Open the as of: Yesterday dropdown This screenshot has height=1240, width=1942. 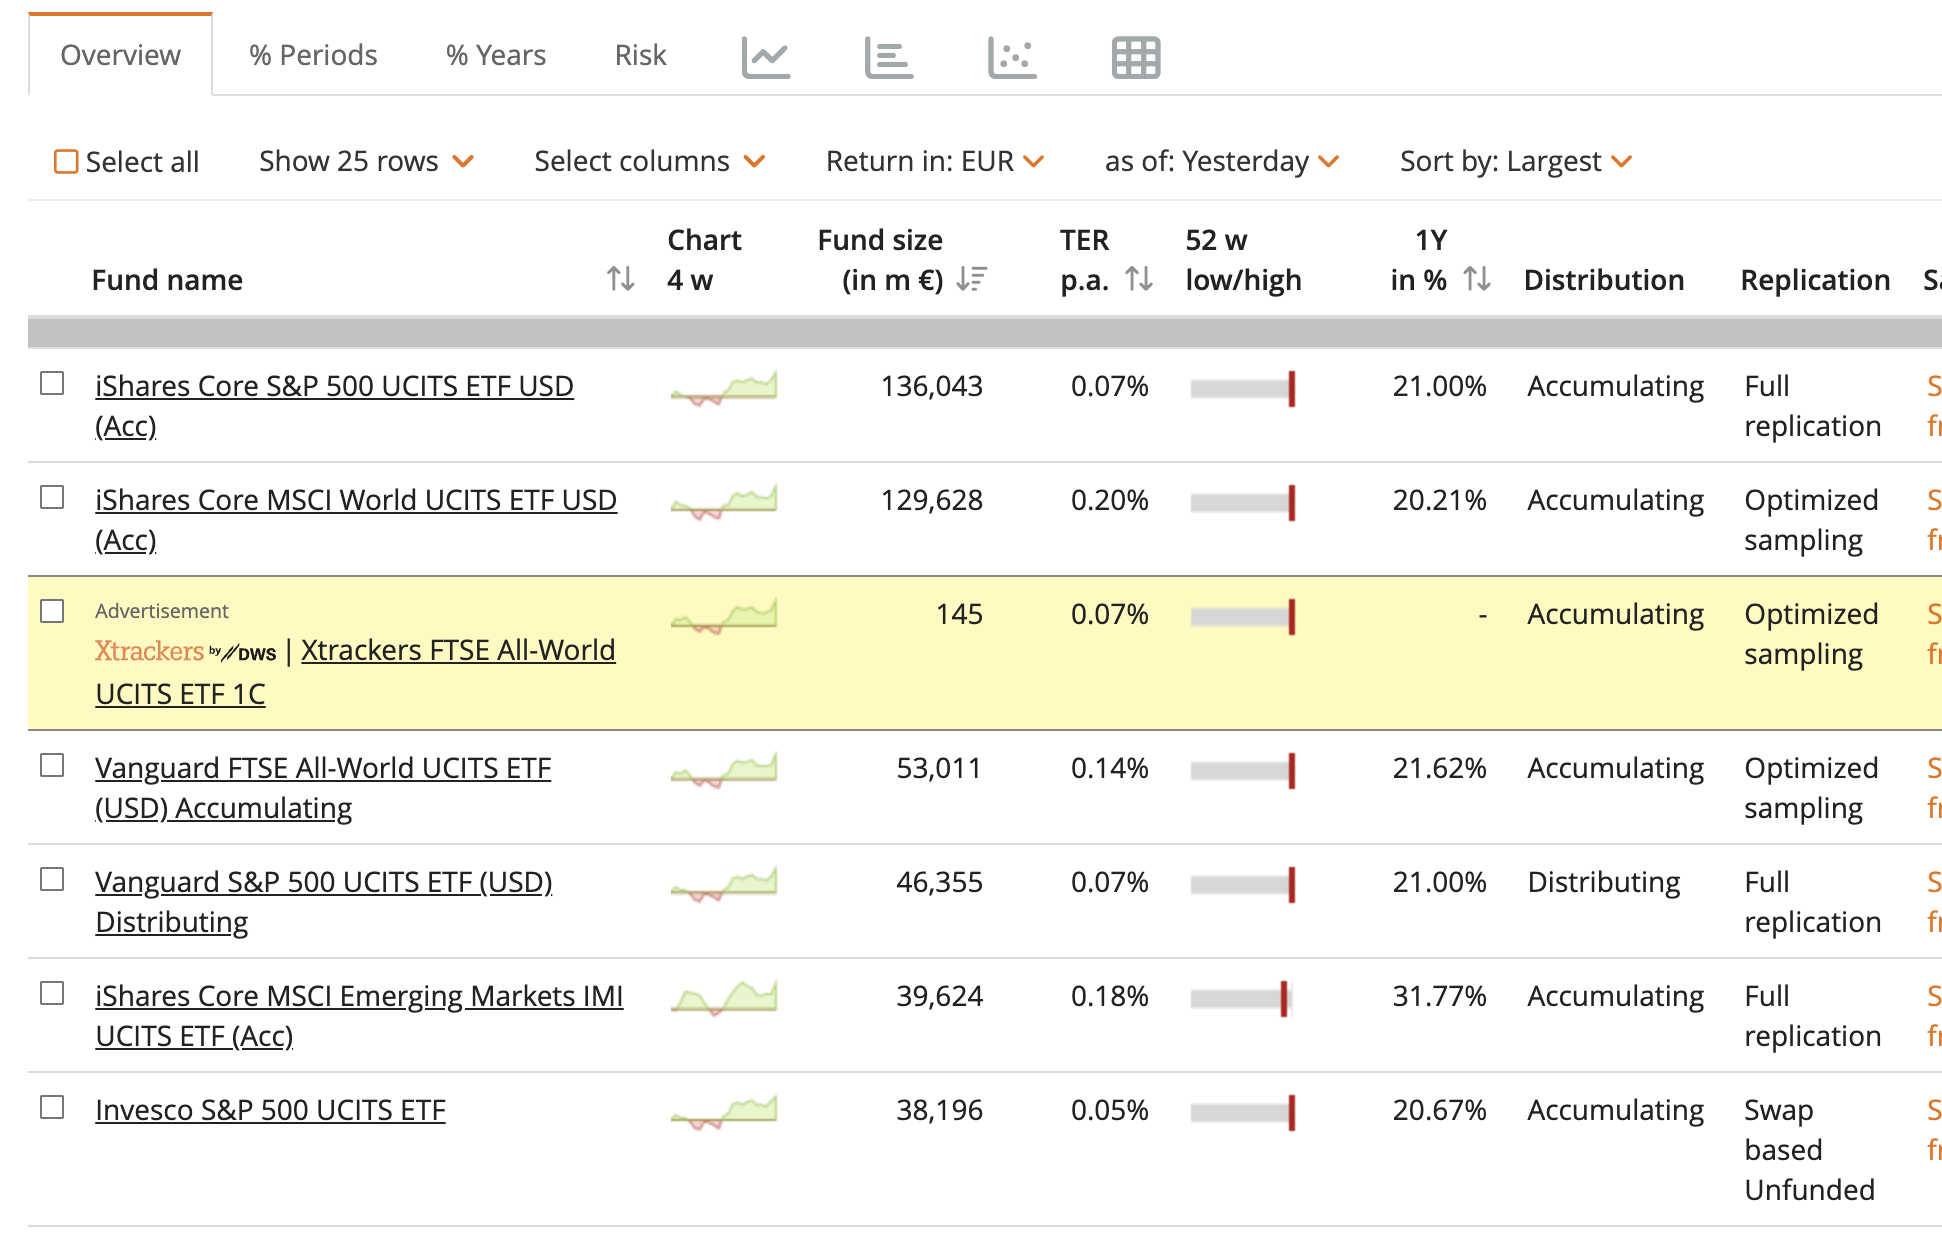point(1222,161)
